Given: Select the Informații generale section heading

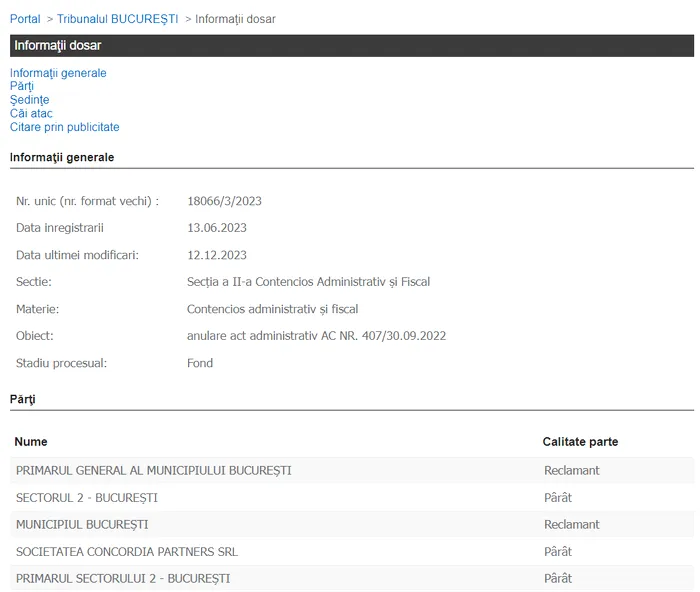Looking at the screenshot, I should pos(62,157).
